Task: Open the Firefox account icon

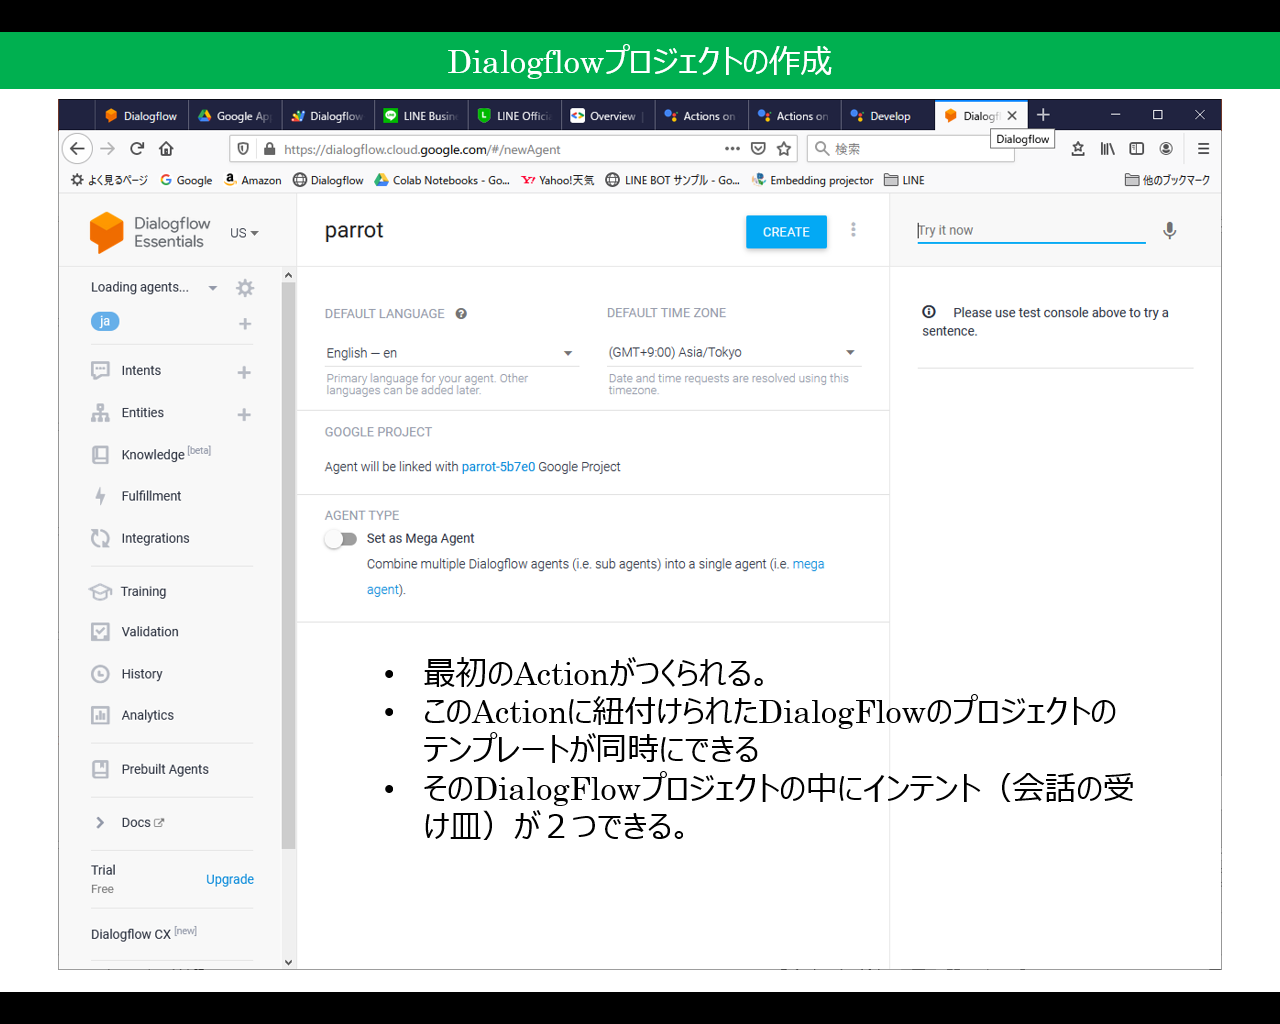Action: tap(1166, 149)
